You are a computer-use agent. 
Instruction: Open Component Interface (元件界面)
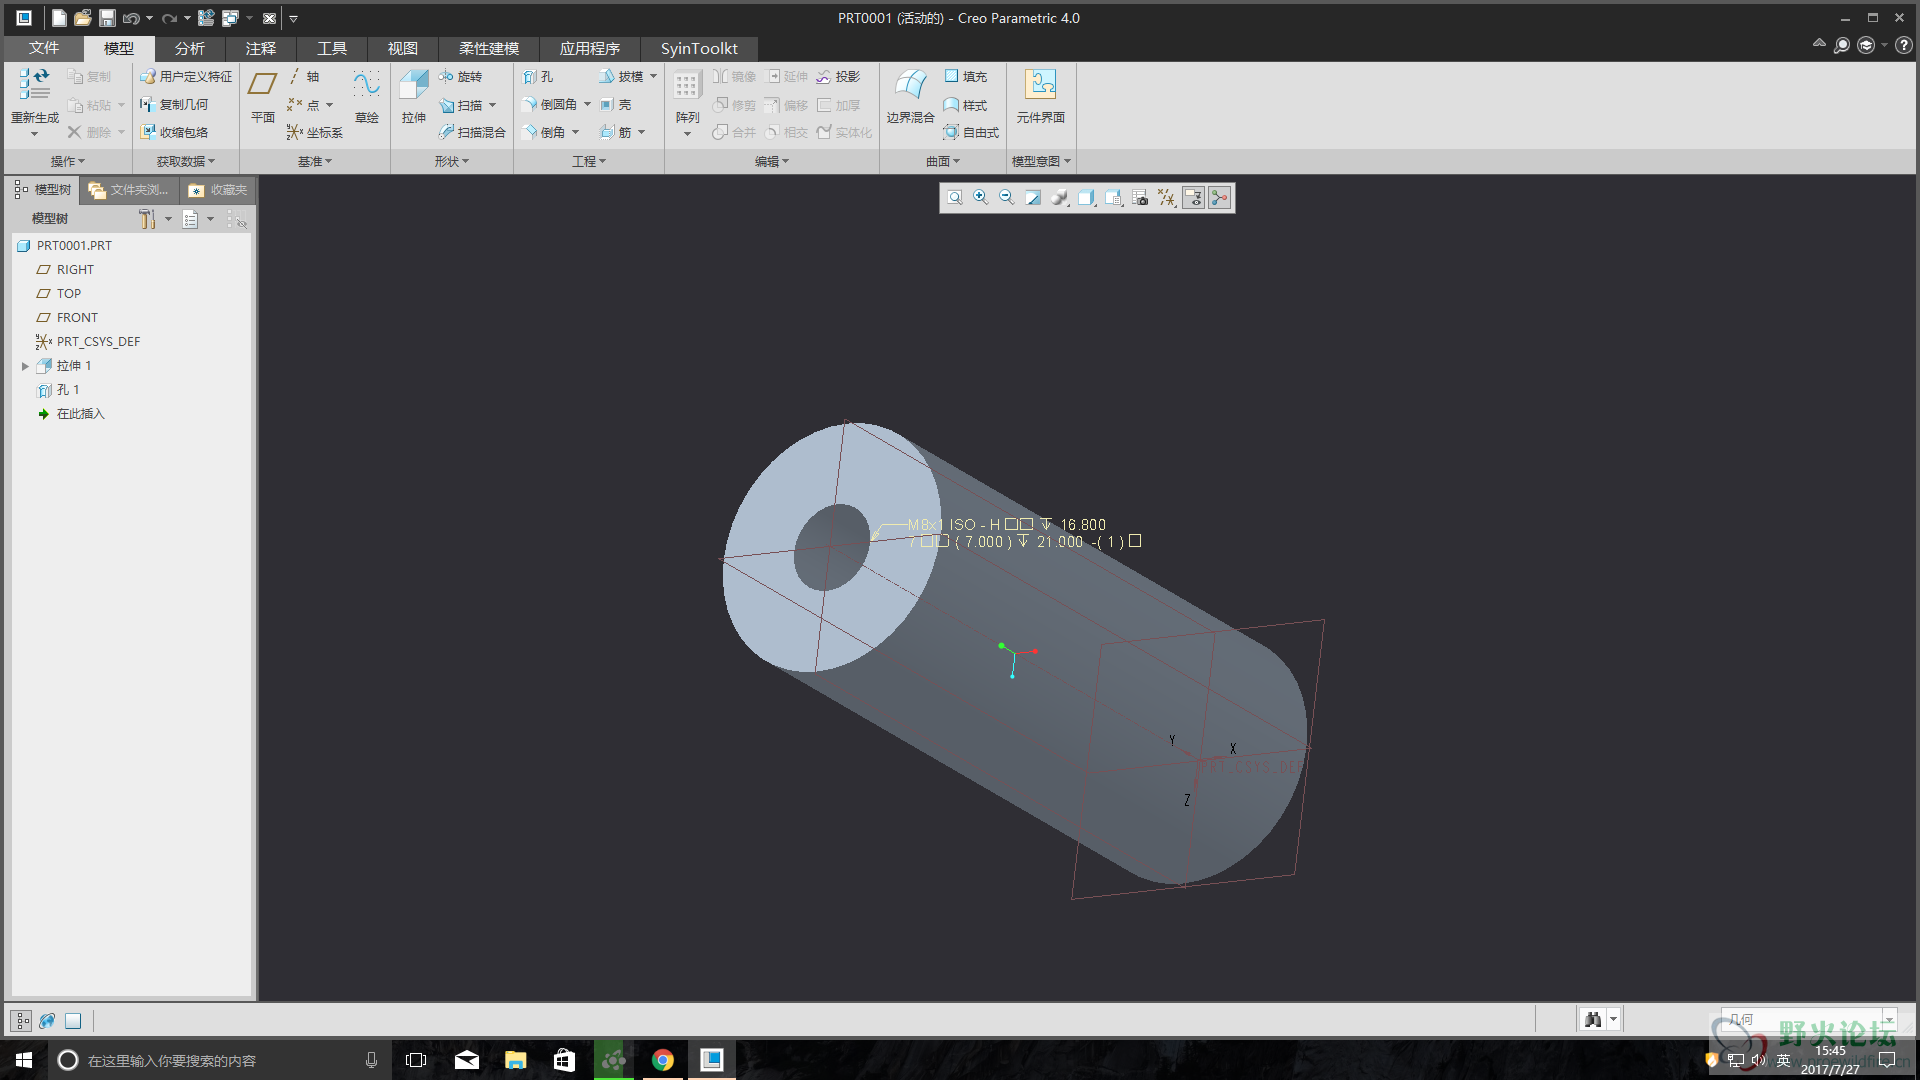pyautogui.click(x=1041, y=97)
